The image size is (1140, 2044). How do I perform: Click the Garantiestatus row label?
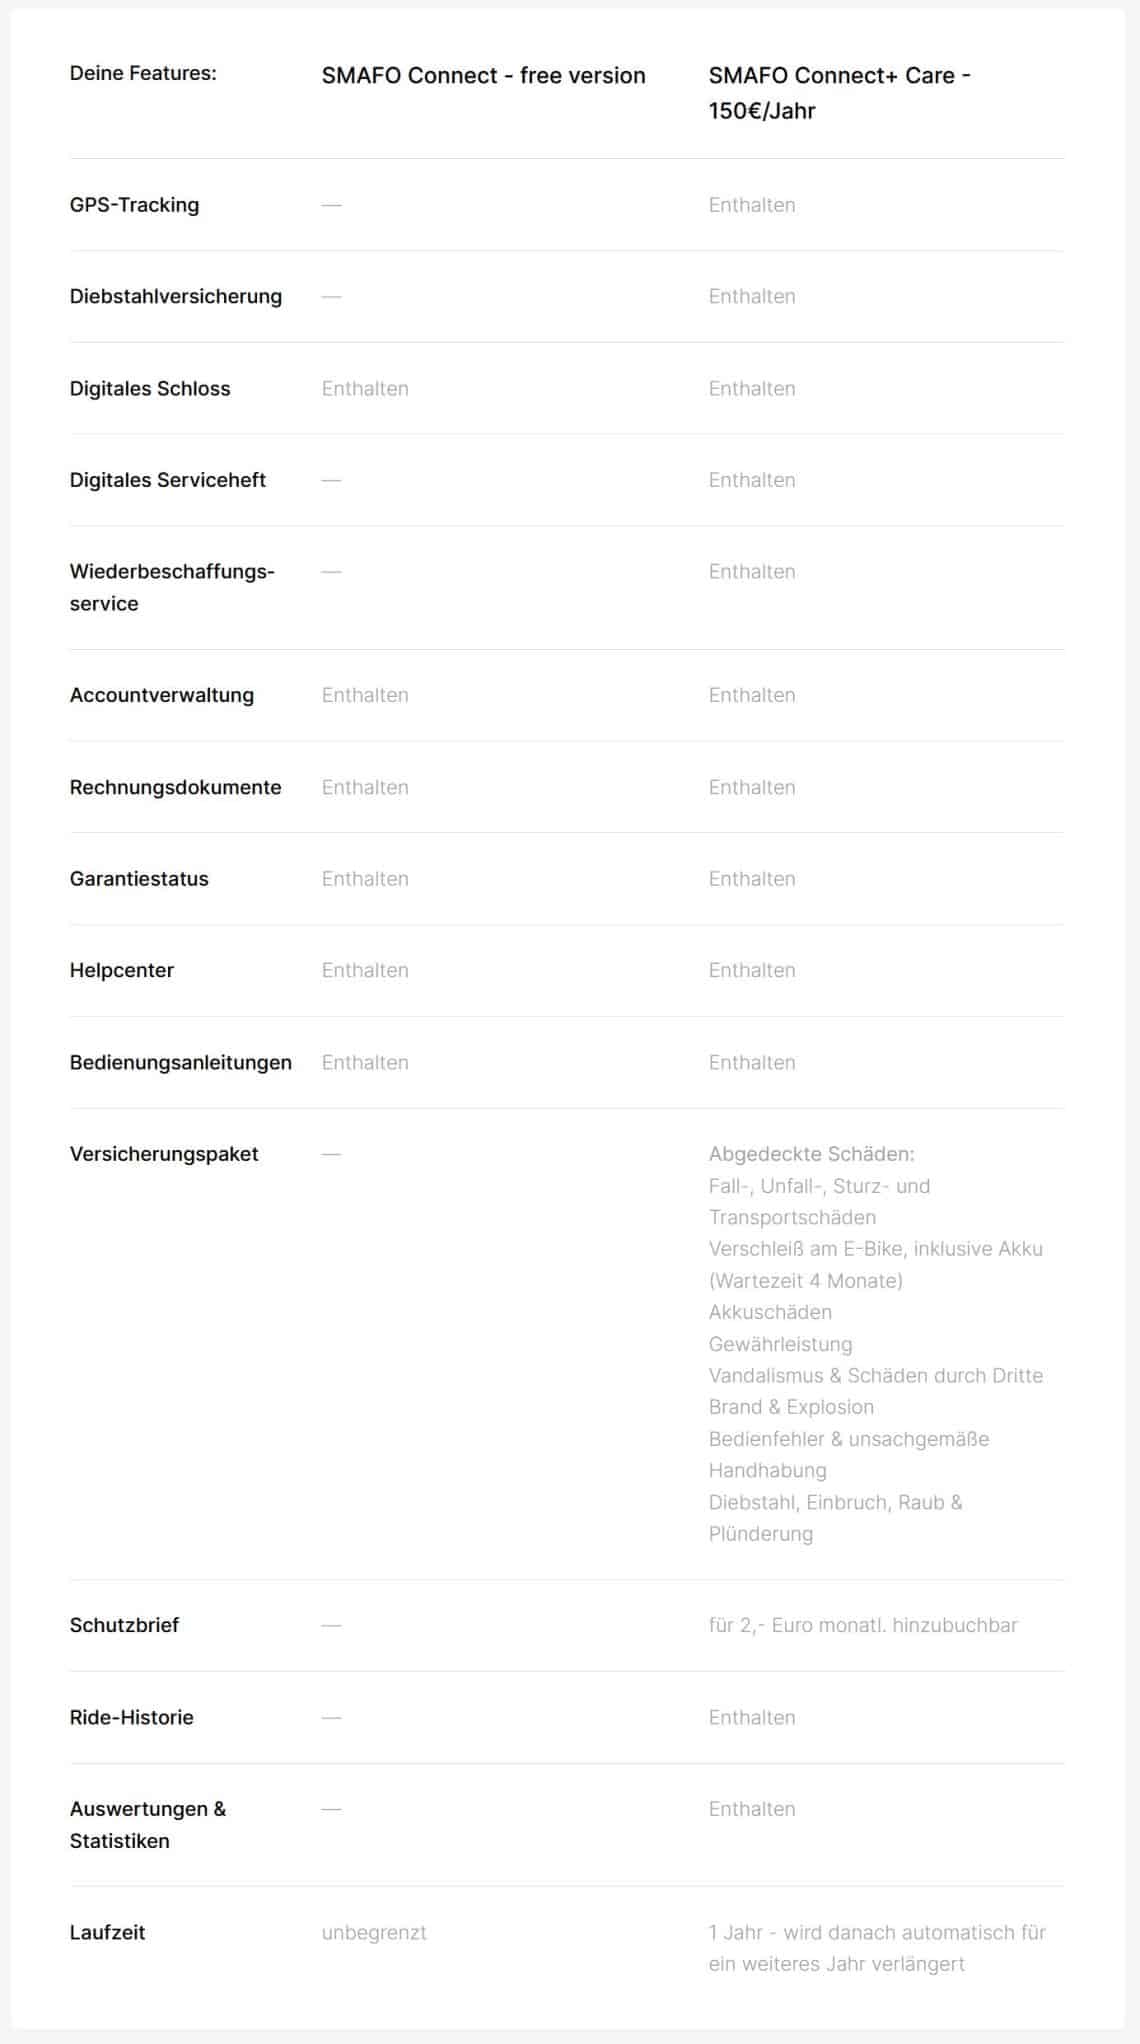(x=139, y=879)
